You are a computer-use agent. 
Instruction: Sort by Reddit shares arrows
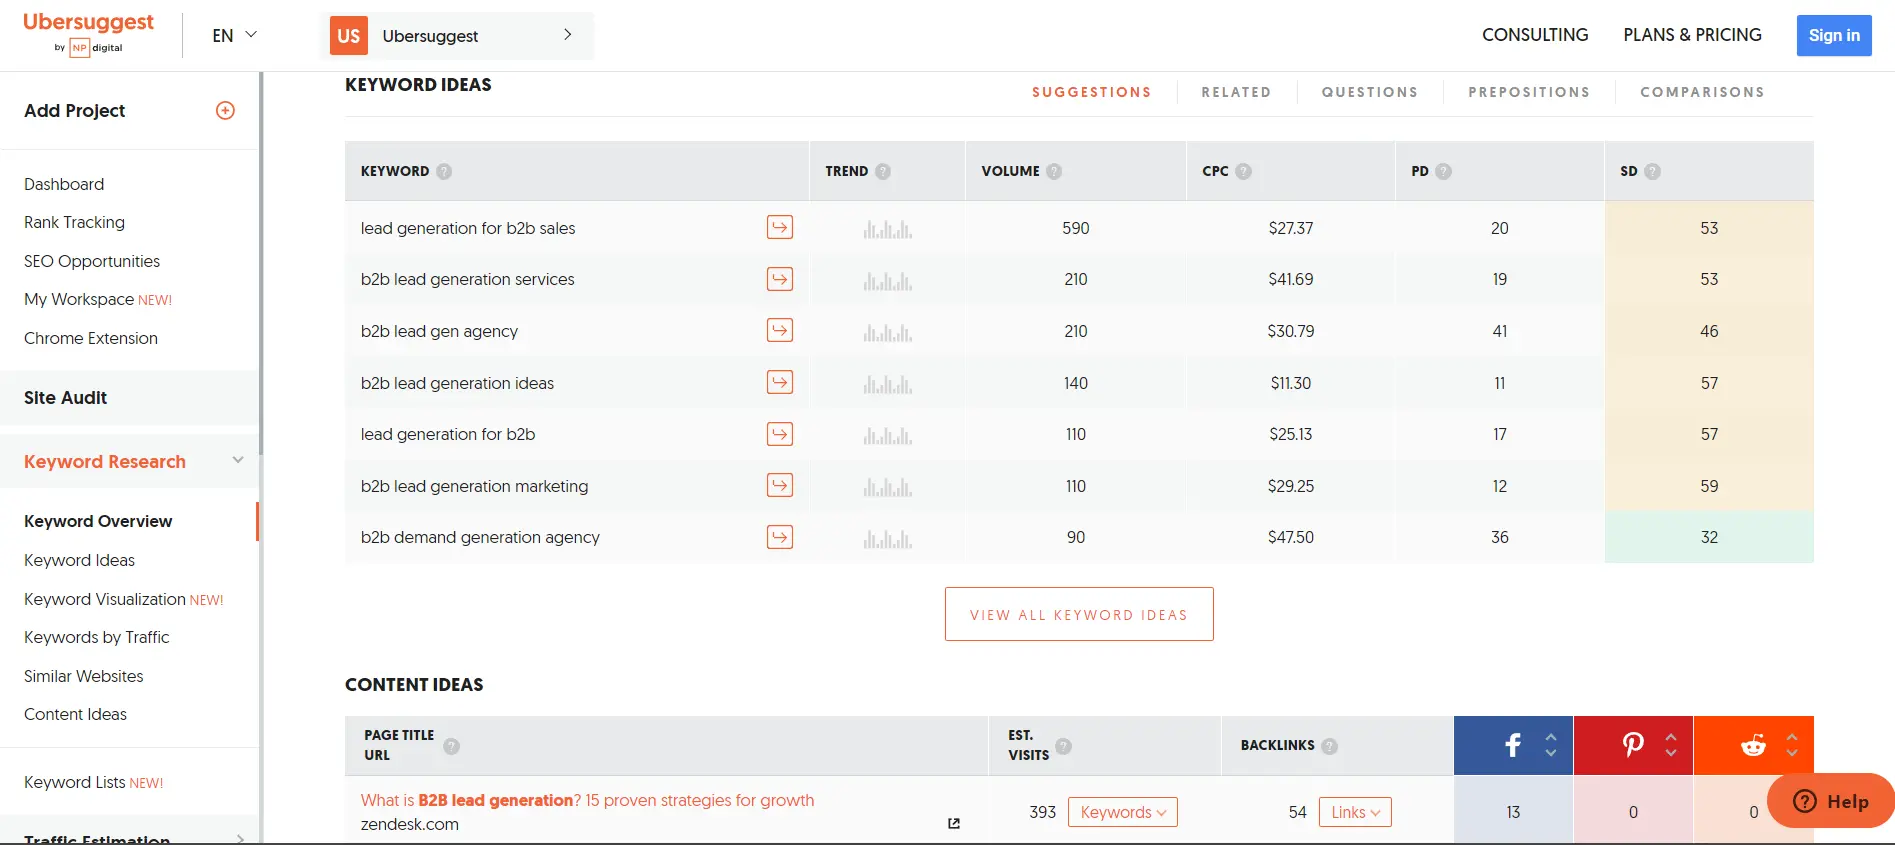[1792, 745]
